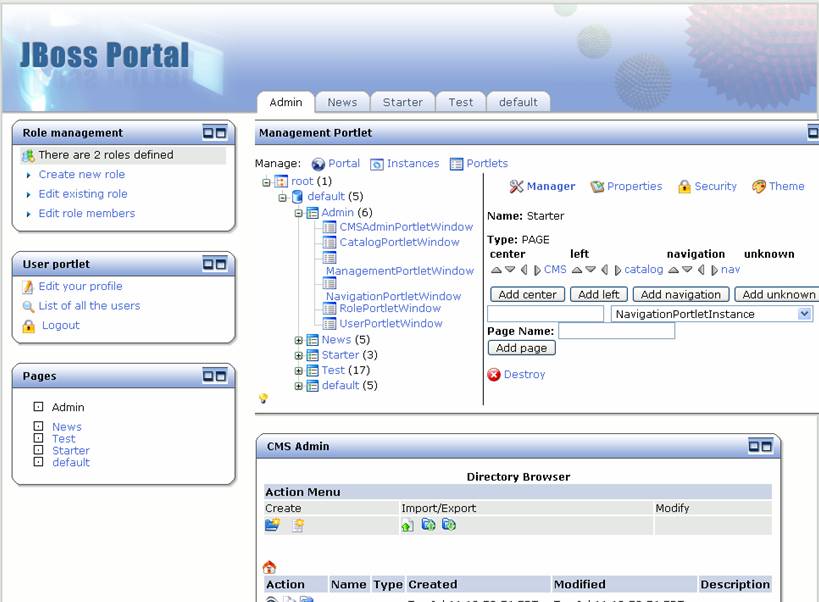This screenshot has height=602, width=819.
Task: Click the Add navigation button
Action: point(681,294)
